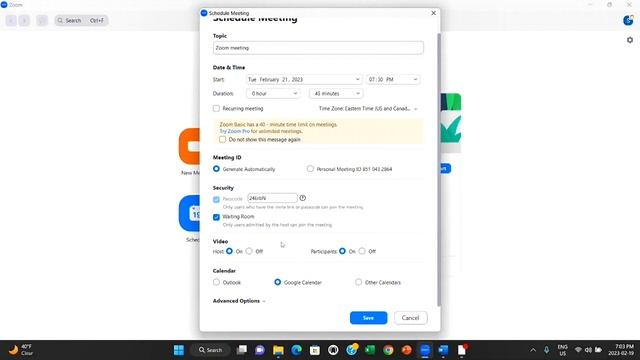This screenshot has height=360, width=640.
Task: Open the Windows Start menu
Action: (179, 350)
